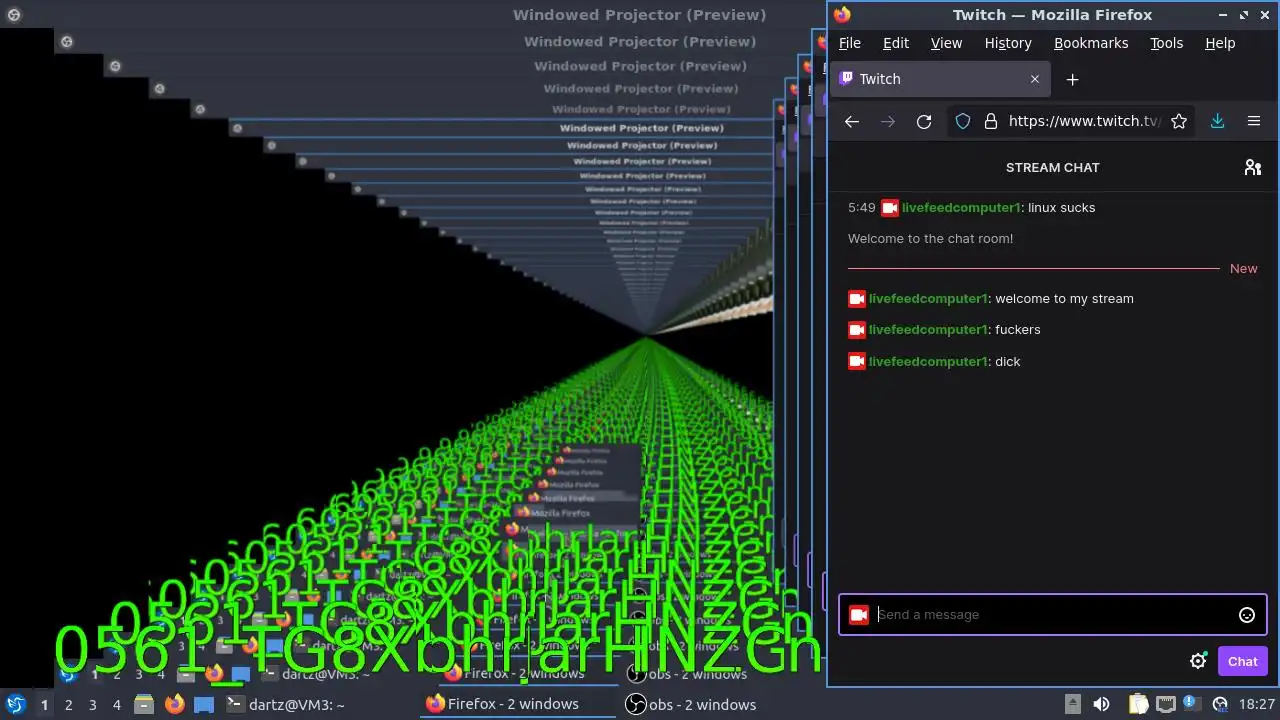The height and width of the screenshot is (720, 1280).
Task: Open chat settings gear icon
Action: tap(1198, 661)
